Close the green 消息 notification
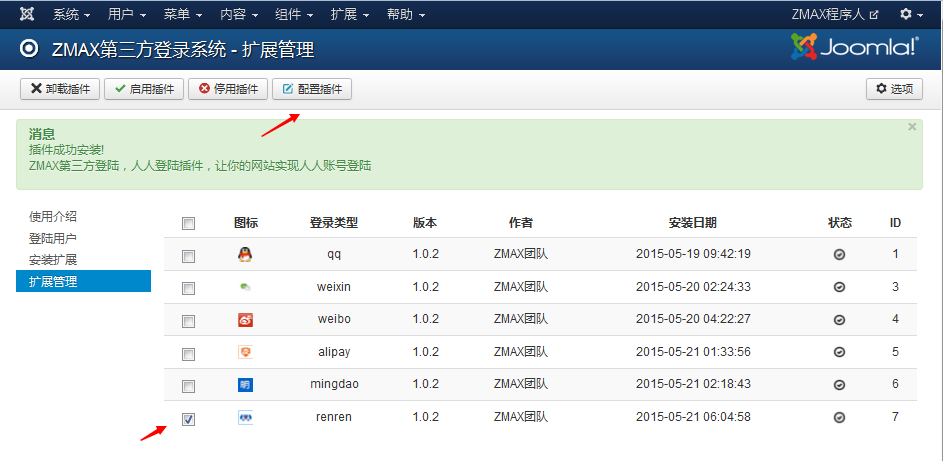Viewport: 943px width, 461px height. click(912, 127)
